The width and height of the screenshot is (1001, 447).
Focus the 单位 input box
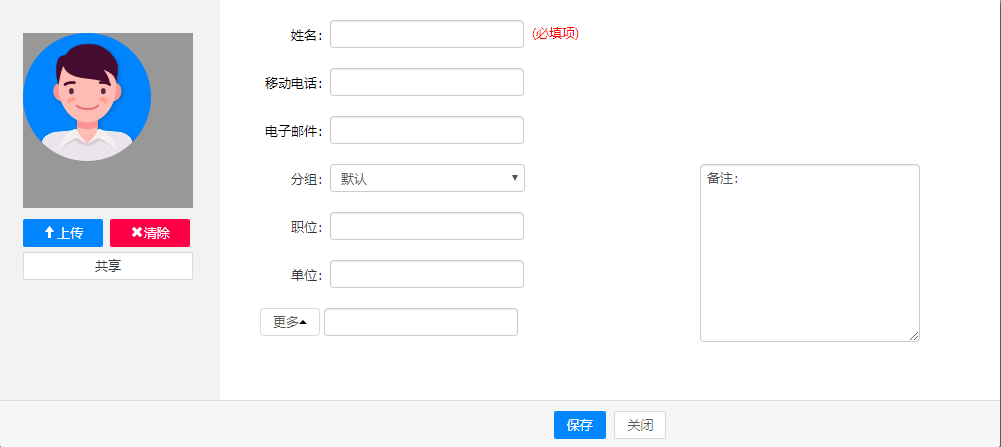pyautogui.click(x=427, y=274)
